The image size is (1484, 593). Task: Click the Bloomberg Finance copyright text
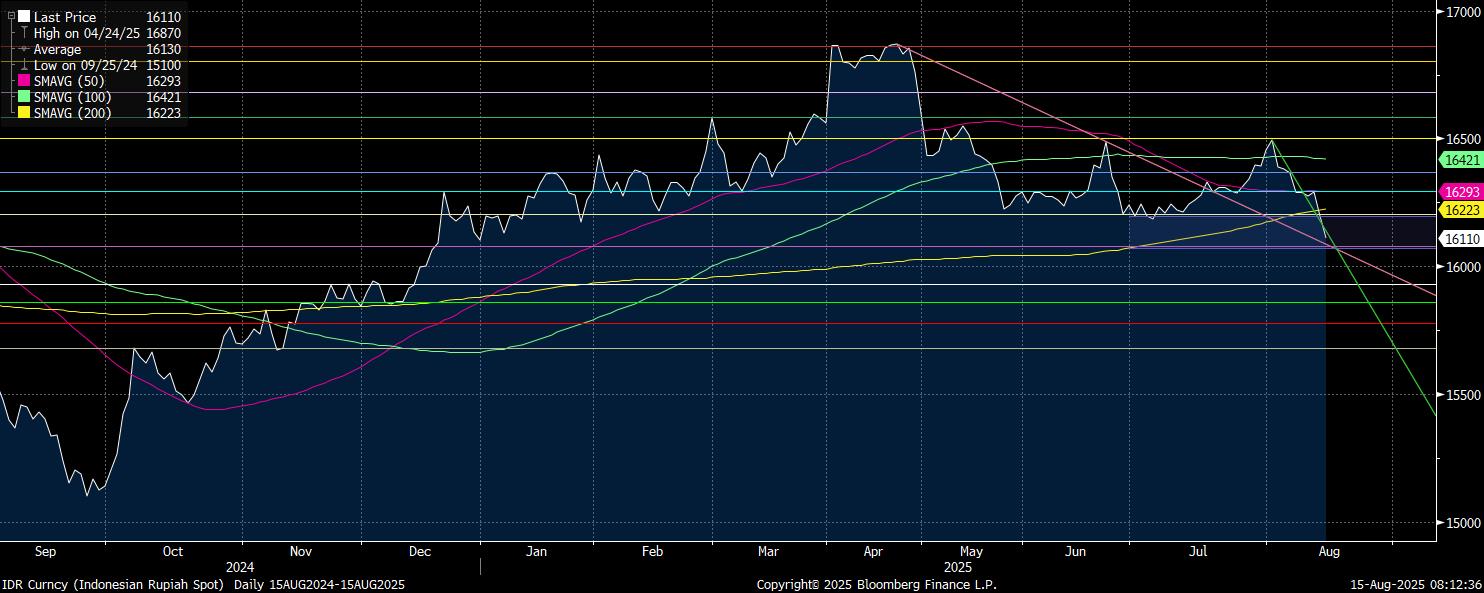coord(876,584)
